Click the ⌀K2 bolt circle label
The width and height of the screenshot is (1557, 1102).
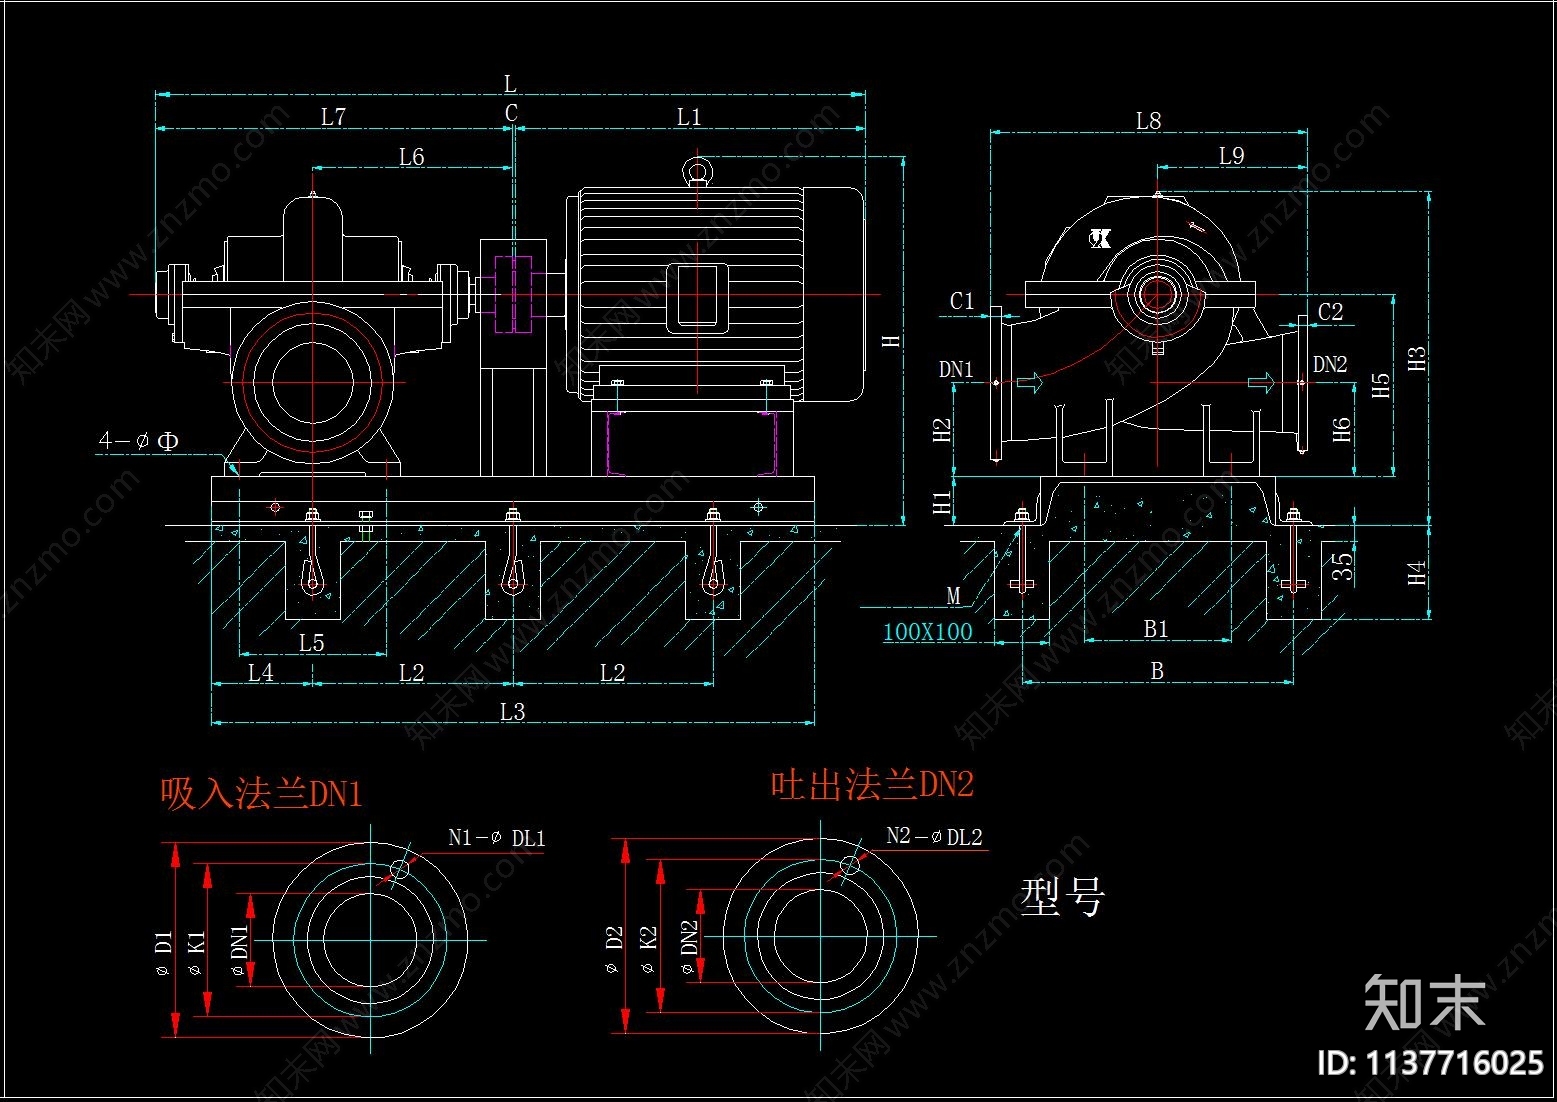pyautogui.click(x=648, y=950)
